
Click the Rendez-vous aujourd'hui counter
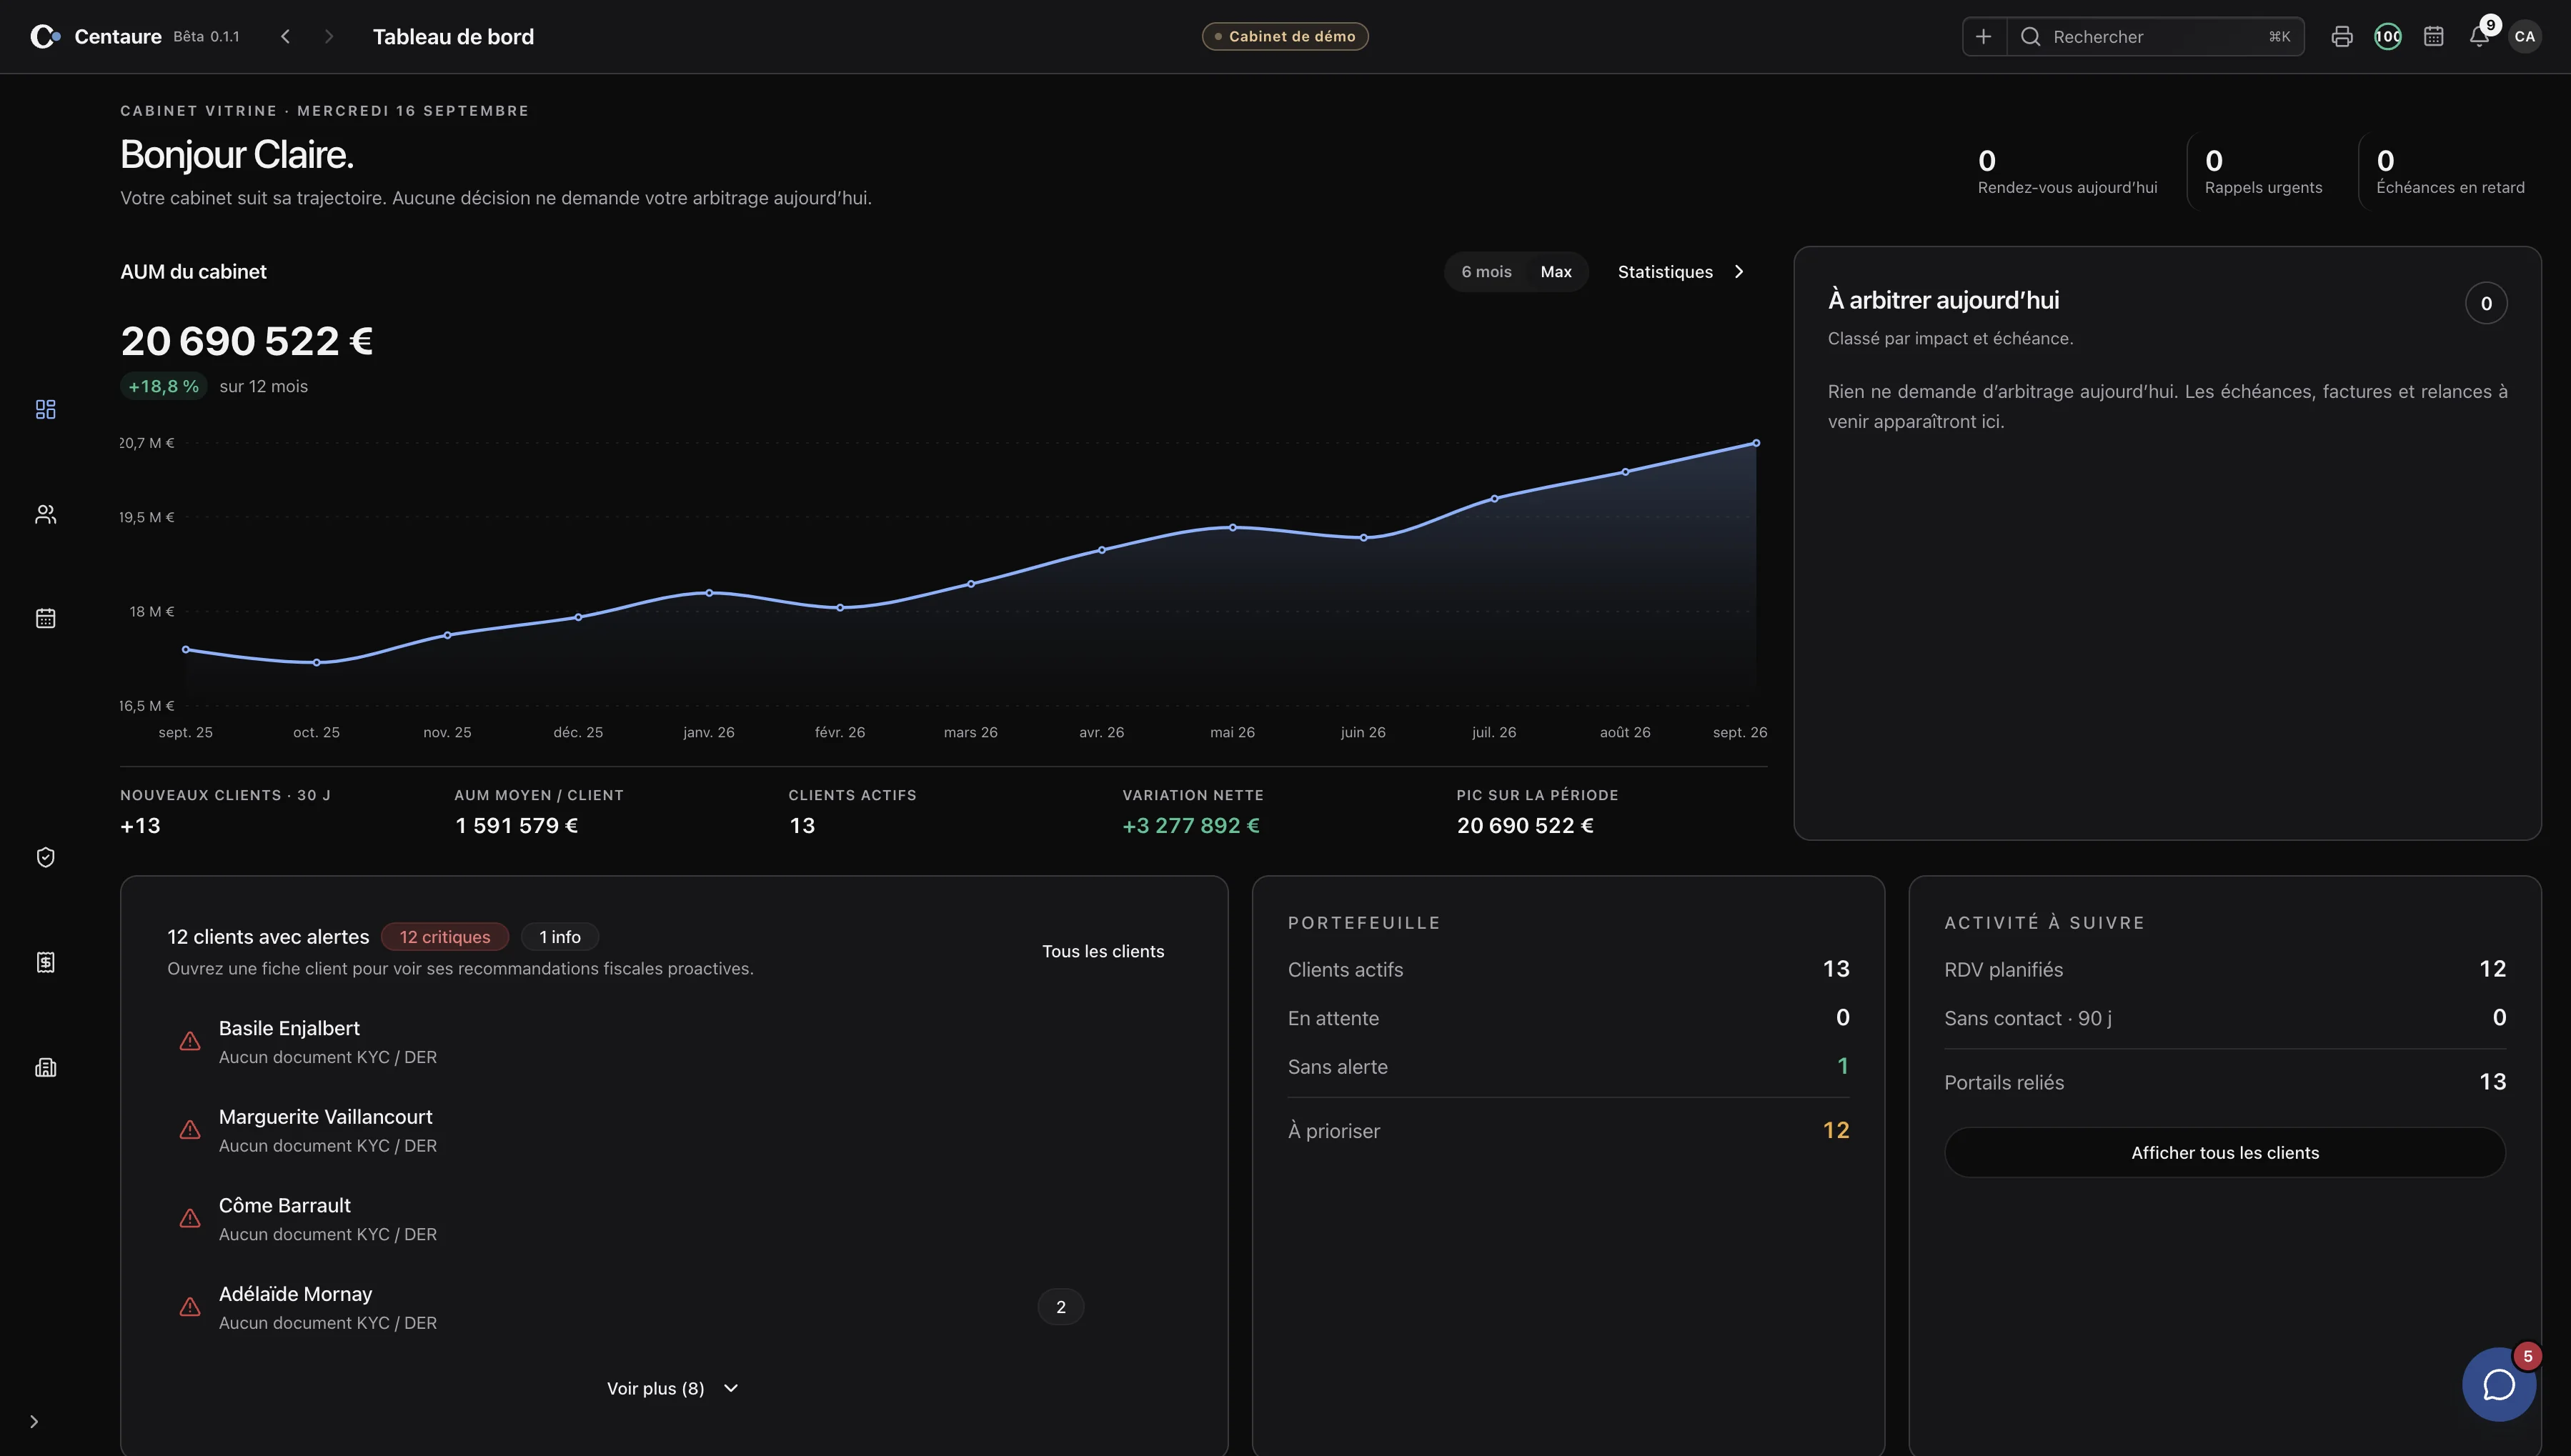2067,171
